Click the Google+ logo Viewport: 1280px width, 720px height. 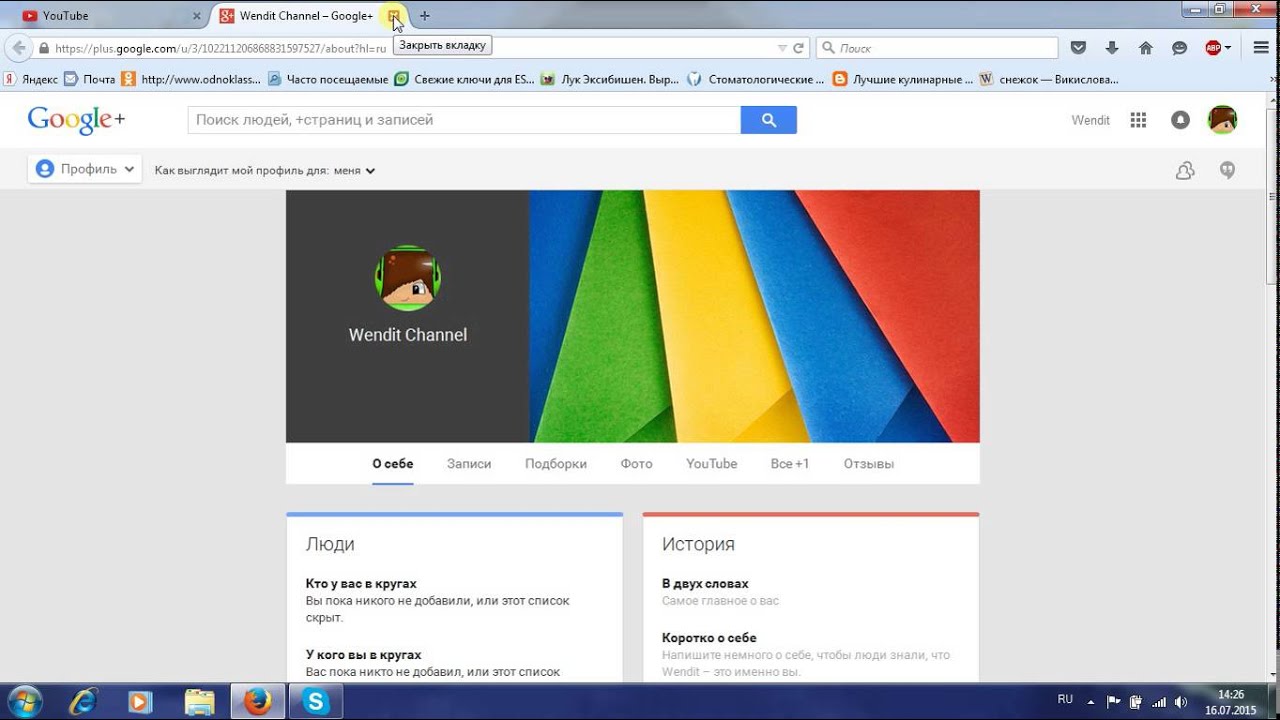[76, 120]
